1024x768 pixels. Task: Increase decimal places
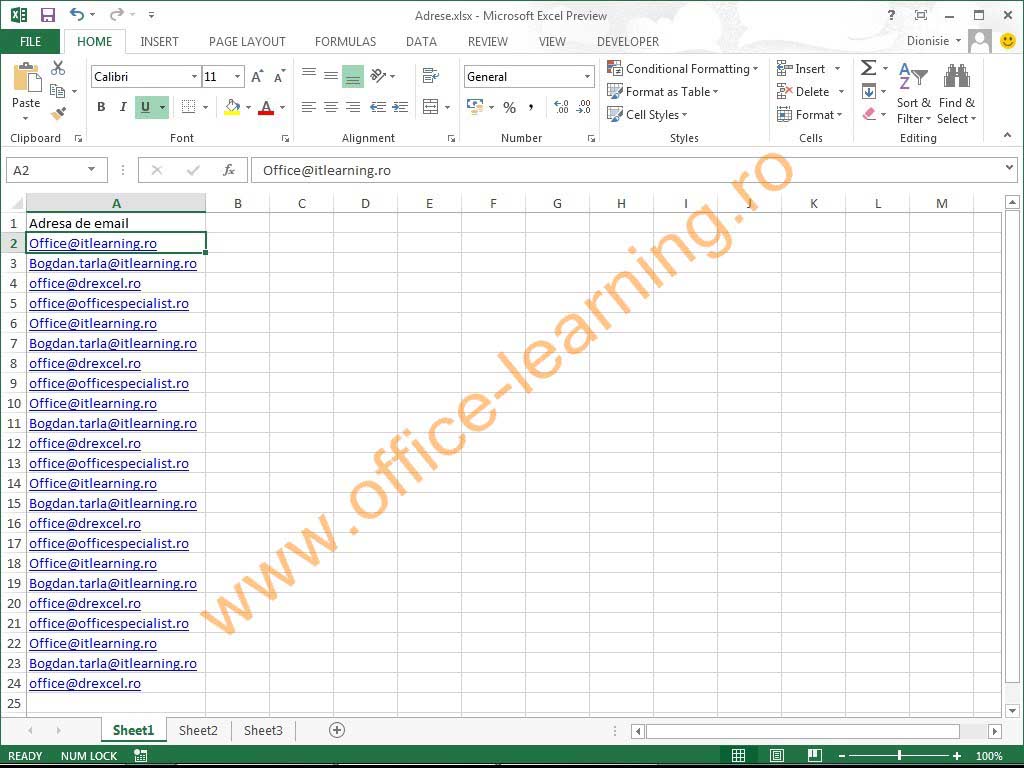pyautogui.click(x=561, y=107)
